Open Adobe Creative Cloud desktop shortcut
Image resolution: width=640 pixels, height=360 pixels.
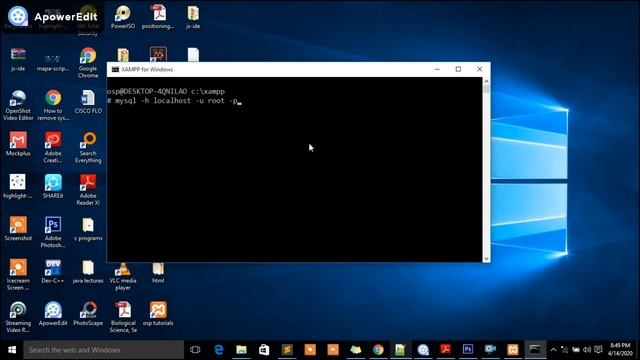(53, 147)
